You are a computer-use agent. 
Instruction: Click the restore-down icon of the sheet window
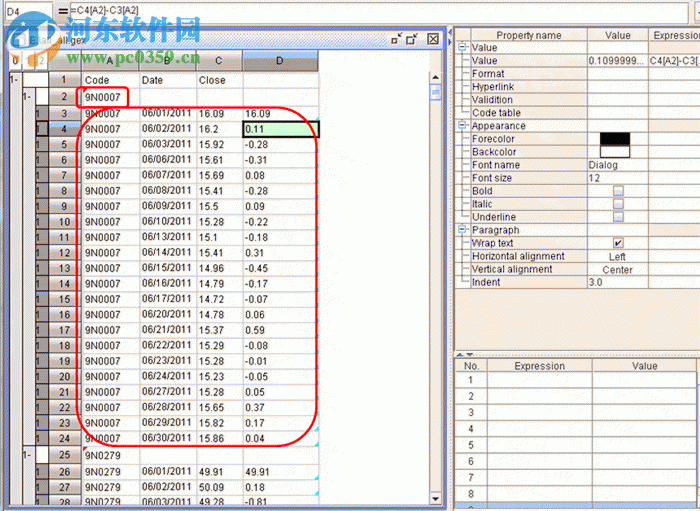pos(397,38)
